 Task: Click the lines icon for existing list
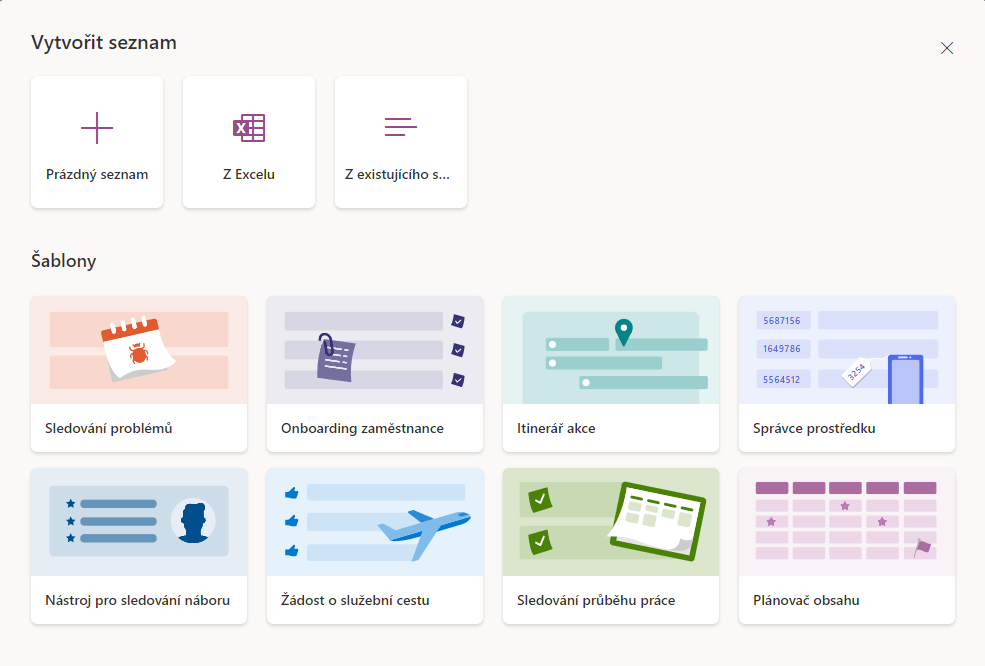400,127
